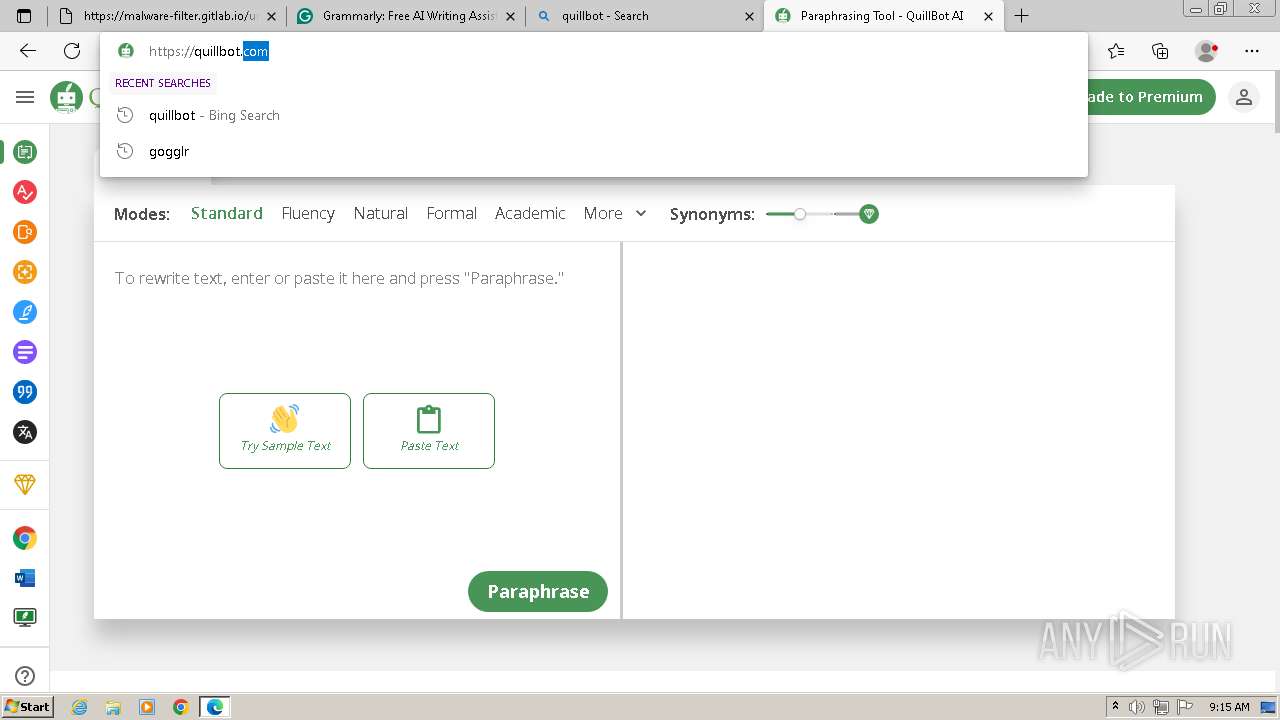Add a new browser tab
The image size is (1280, 720).
click(1021, 16)
